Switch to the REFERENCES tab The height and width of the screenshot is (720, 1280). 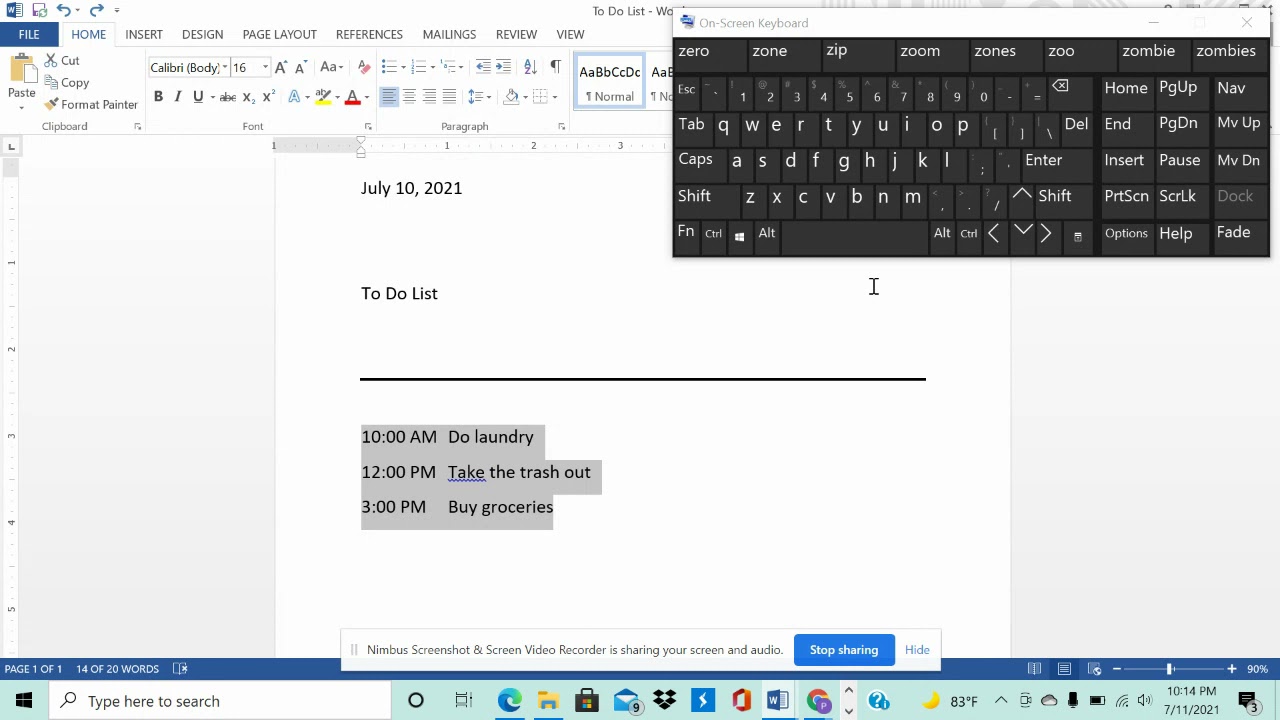click(369, 35)
